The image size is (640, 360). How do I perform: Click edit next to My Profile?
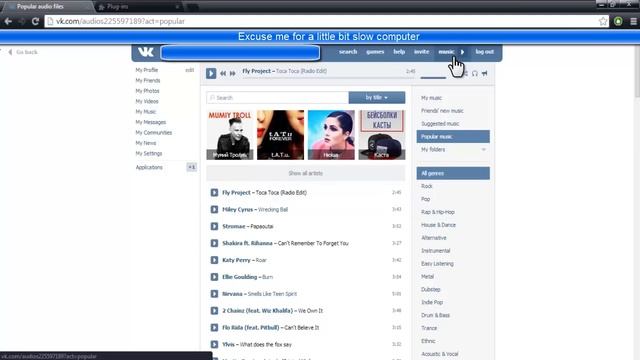(189, 70)
